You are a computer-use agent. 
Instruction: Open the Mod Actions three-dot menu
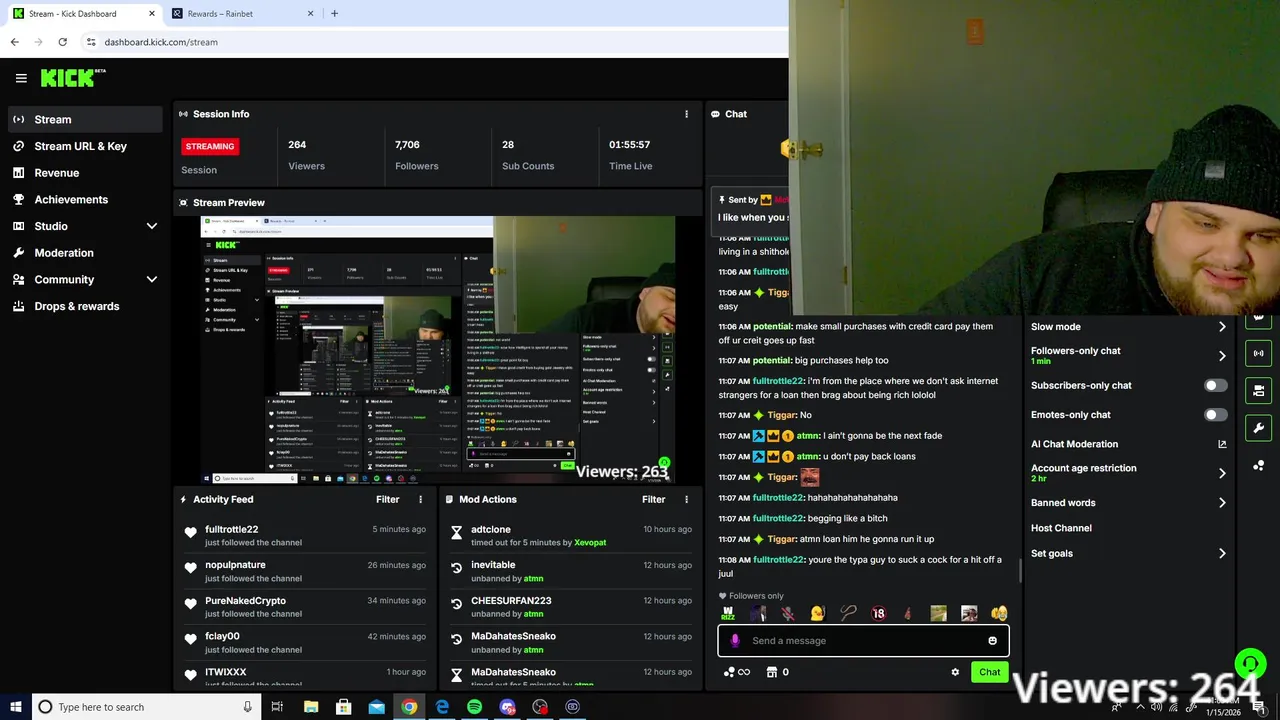(x=686, y=499)
